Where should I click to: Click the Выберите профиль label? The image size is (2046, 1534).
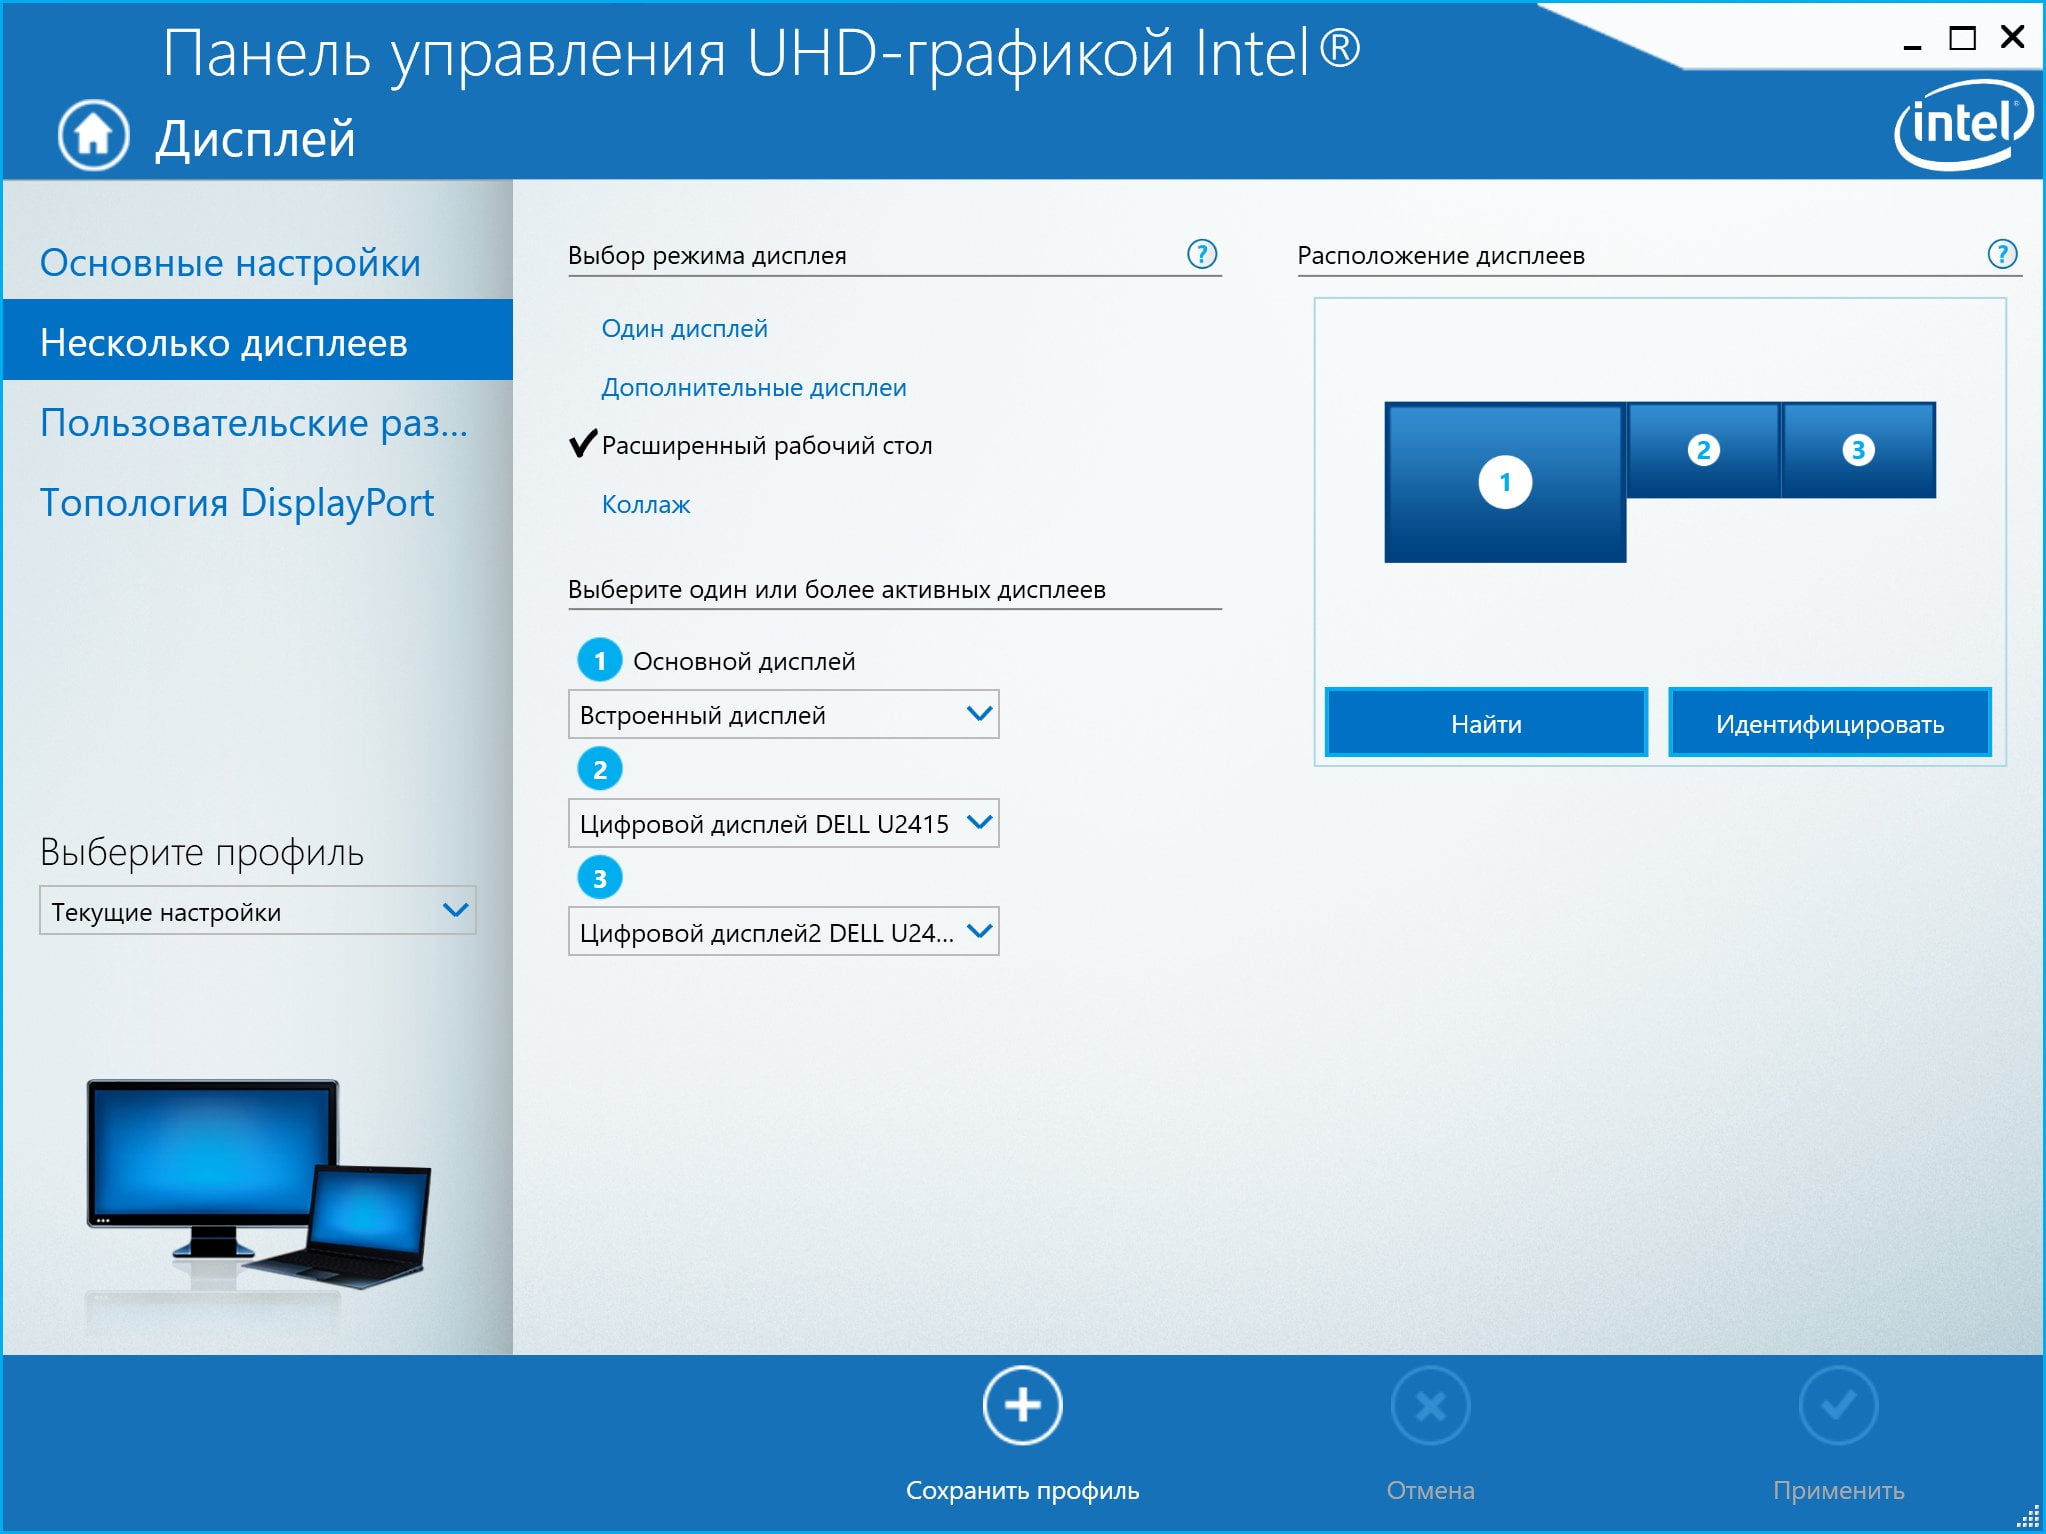tap(202, 852)
